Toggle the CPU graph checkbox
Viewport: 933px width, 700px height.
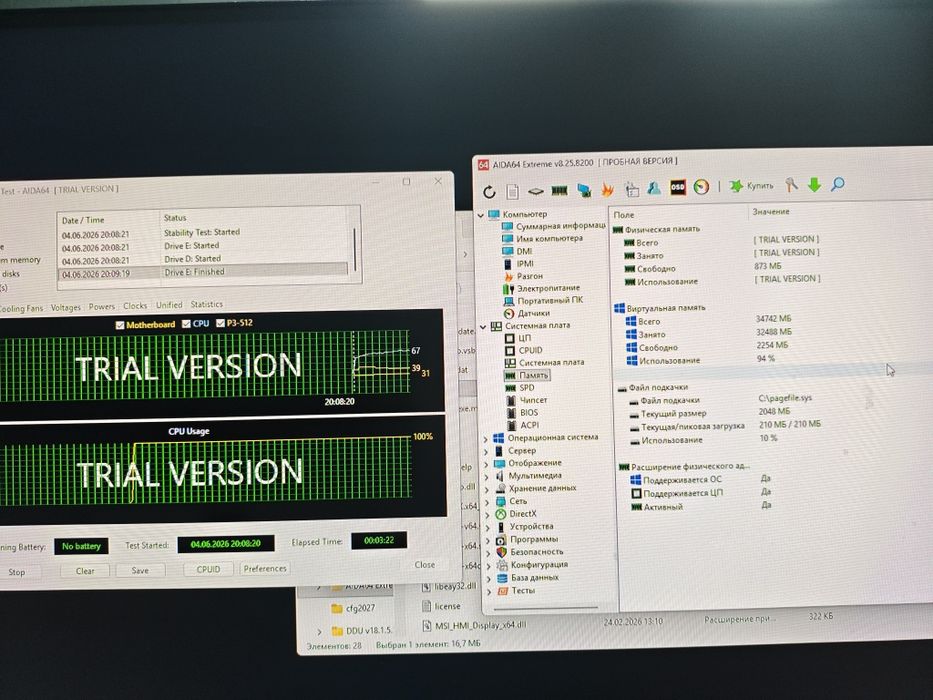[x=186, y=324]
